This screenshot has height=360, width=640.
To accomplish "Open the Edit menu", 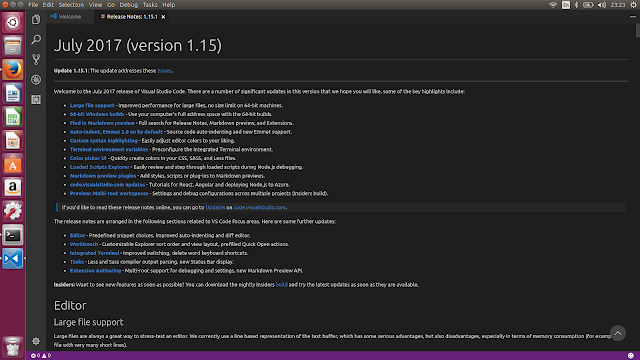I will tap(48, 5).
